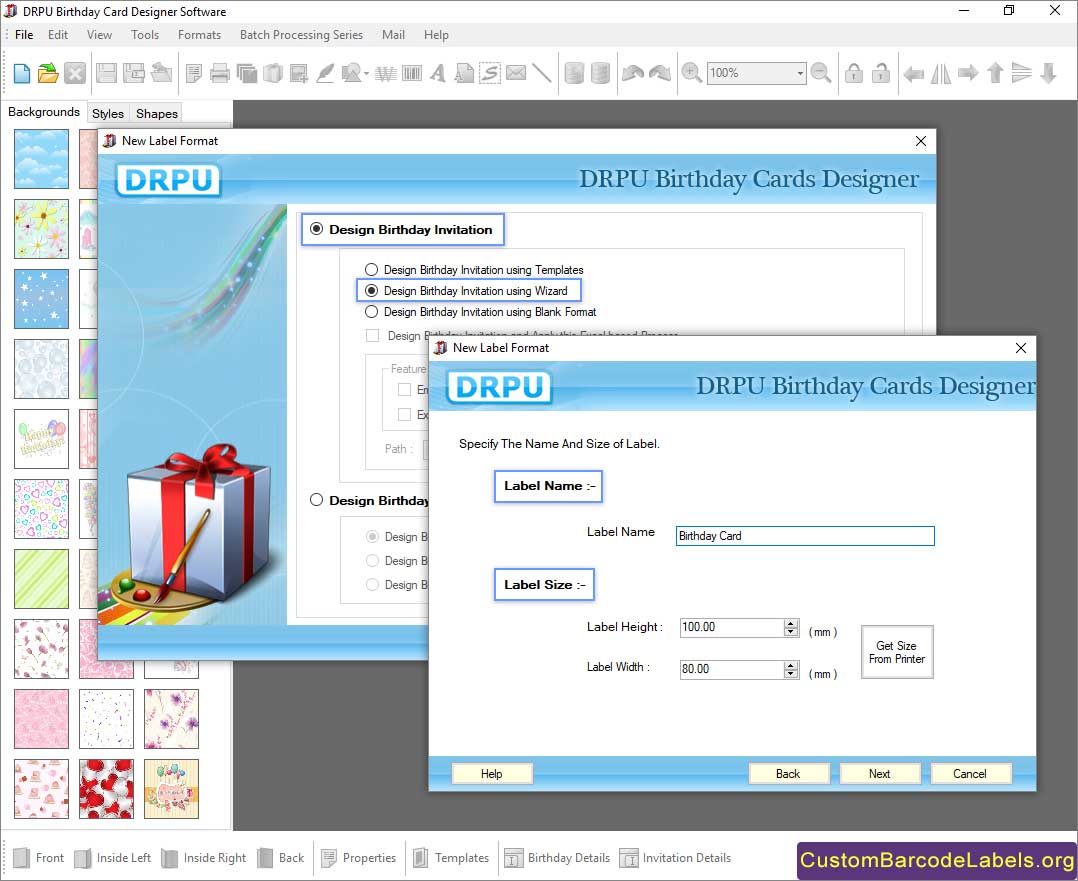Decrease Label Height with down spinner
Viewport: 1078px width, 881px height.
tap(791, 631)
